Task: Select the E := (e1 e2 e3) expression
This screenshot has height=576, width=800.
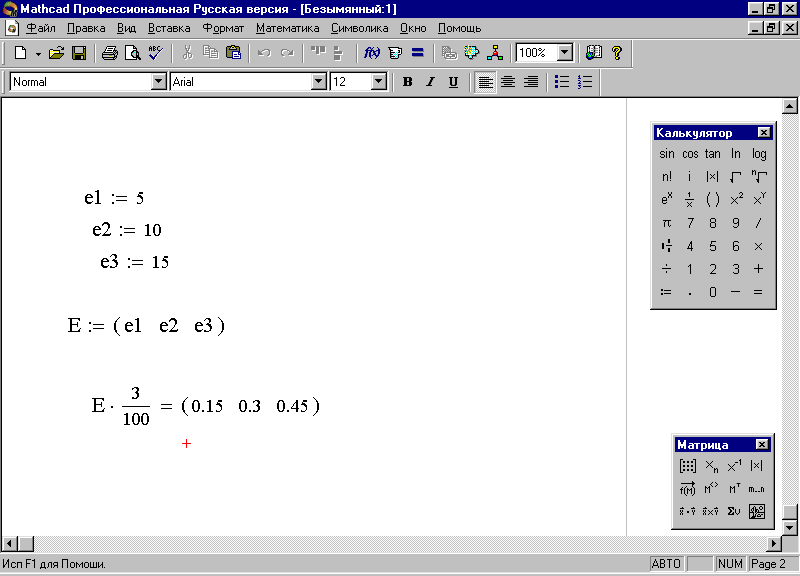Action: tap(146, 325)
